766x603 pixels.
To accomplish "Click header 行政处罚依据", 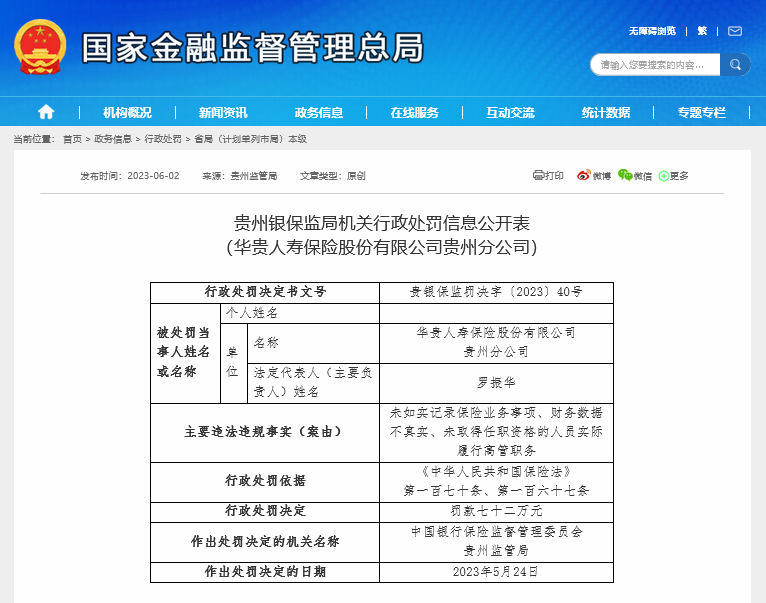I will point(265,481).
